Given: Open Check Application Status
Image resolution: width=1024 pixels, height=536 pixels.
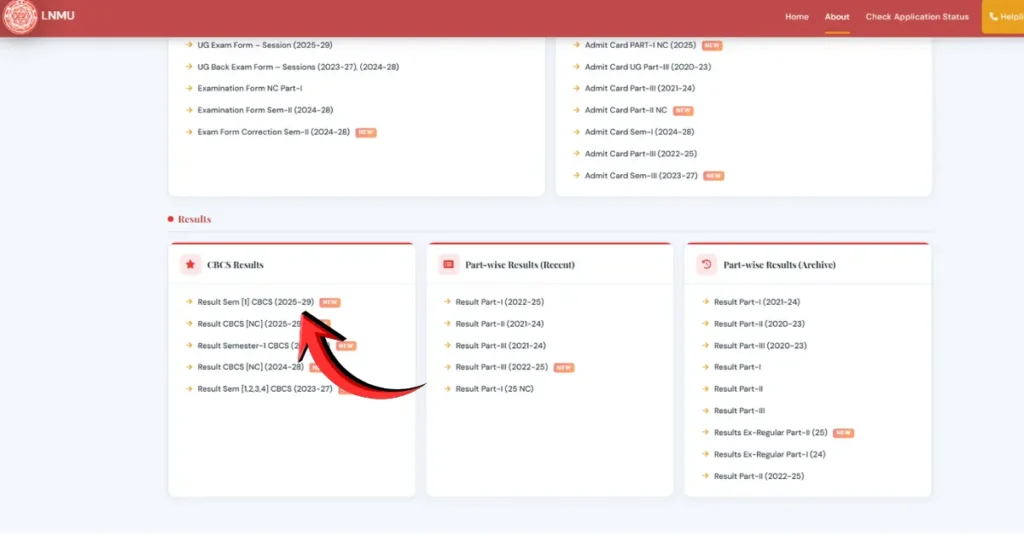Looking at the screenshot, I should point(917,17).
